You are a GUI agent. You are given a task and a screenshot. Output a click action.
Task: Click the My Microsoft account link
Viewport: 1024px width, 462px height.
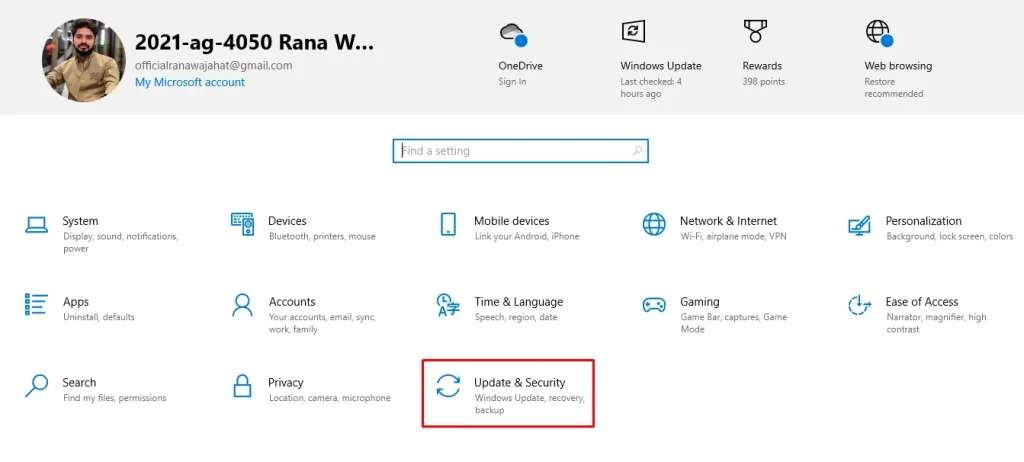point(190,82)
